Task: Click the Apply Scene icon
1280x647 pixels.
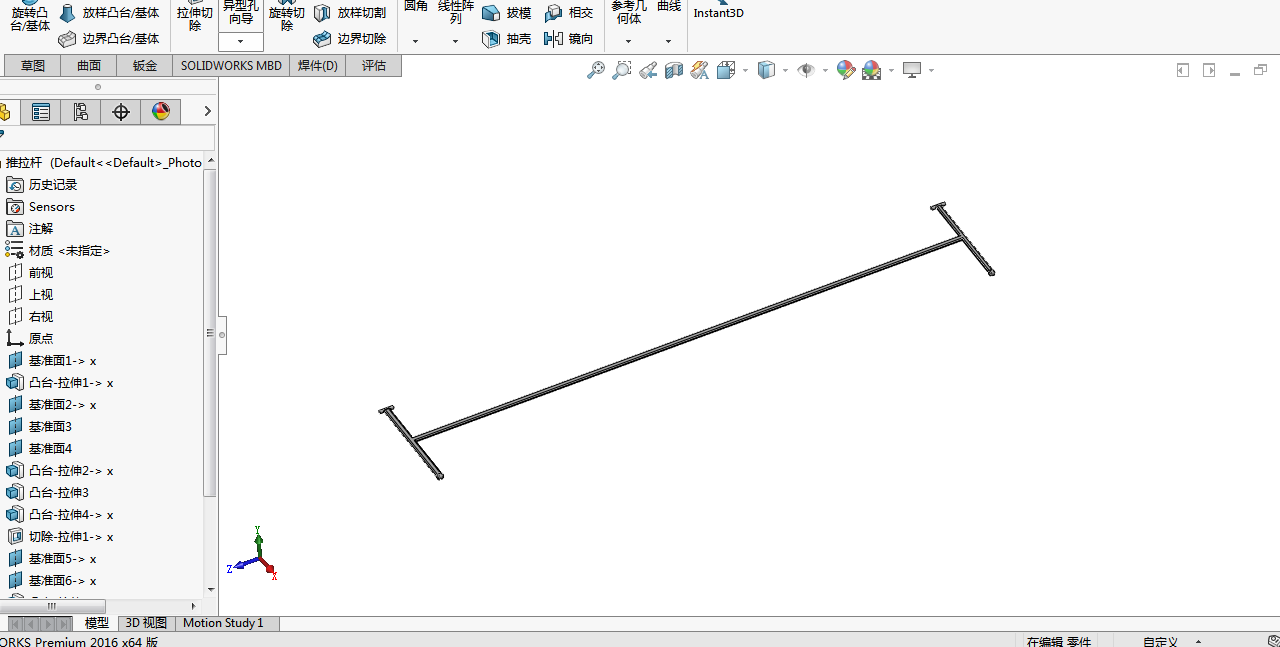Action: [872, 70]
